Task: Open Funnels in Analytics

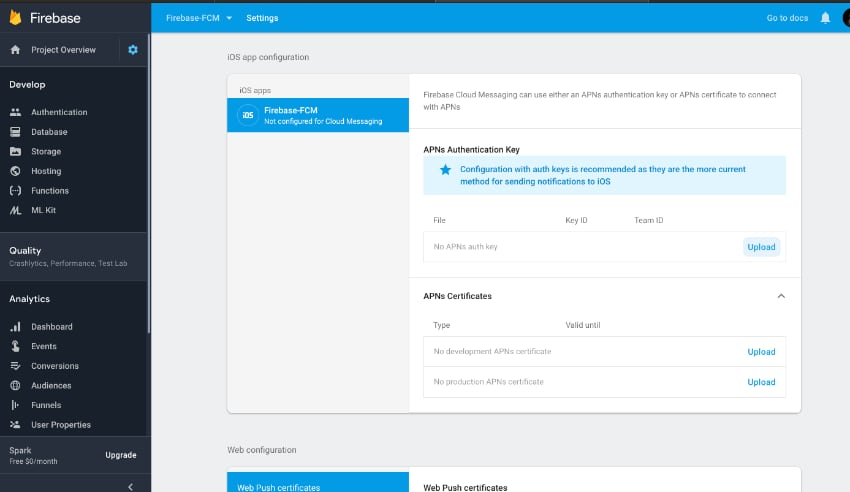Action: 46,405
